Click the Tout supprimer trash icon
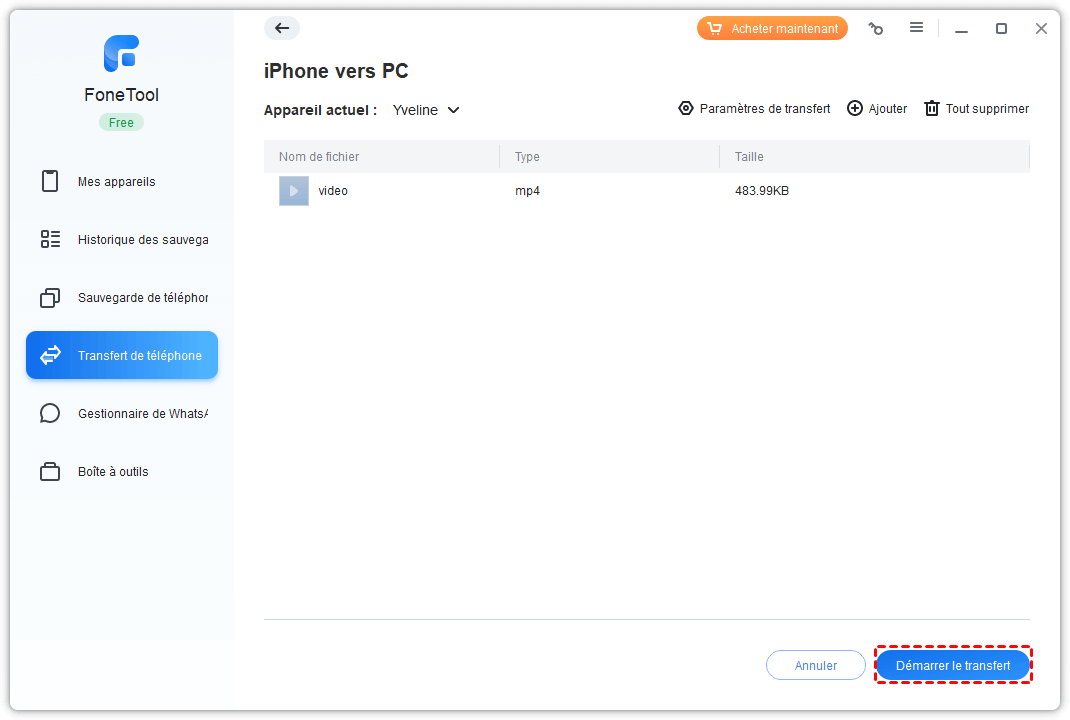1070x720 pixels. pos(932,109)
